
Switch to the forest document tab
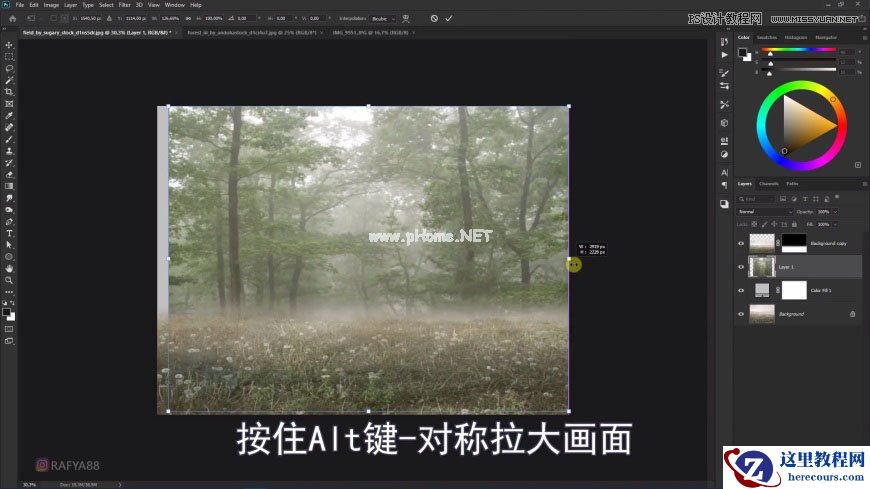(x=251, y=33)
